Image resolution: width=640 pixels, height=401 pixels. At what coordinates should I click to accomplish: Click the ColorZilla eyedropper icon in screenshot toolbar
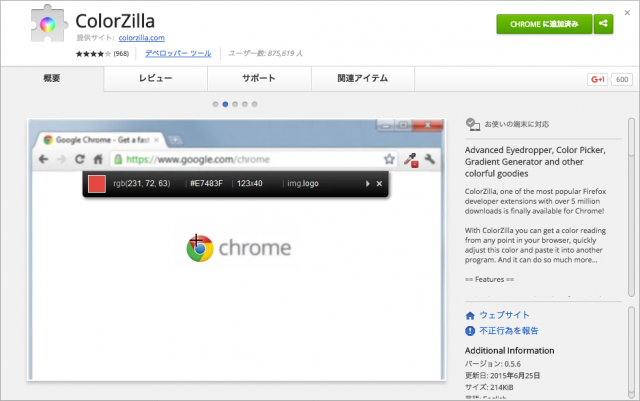[409, 159]
